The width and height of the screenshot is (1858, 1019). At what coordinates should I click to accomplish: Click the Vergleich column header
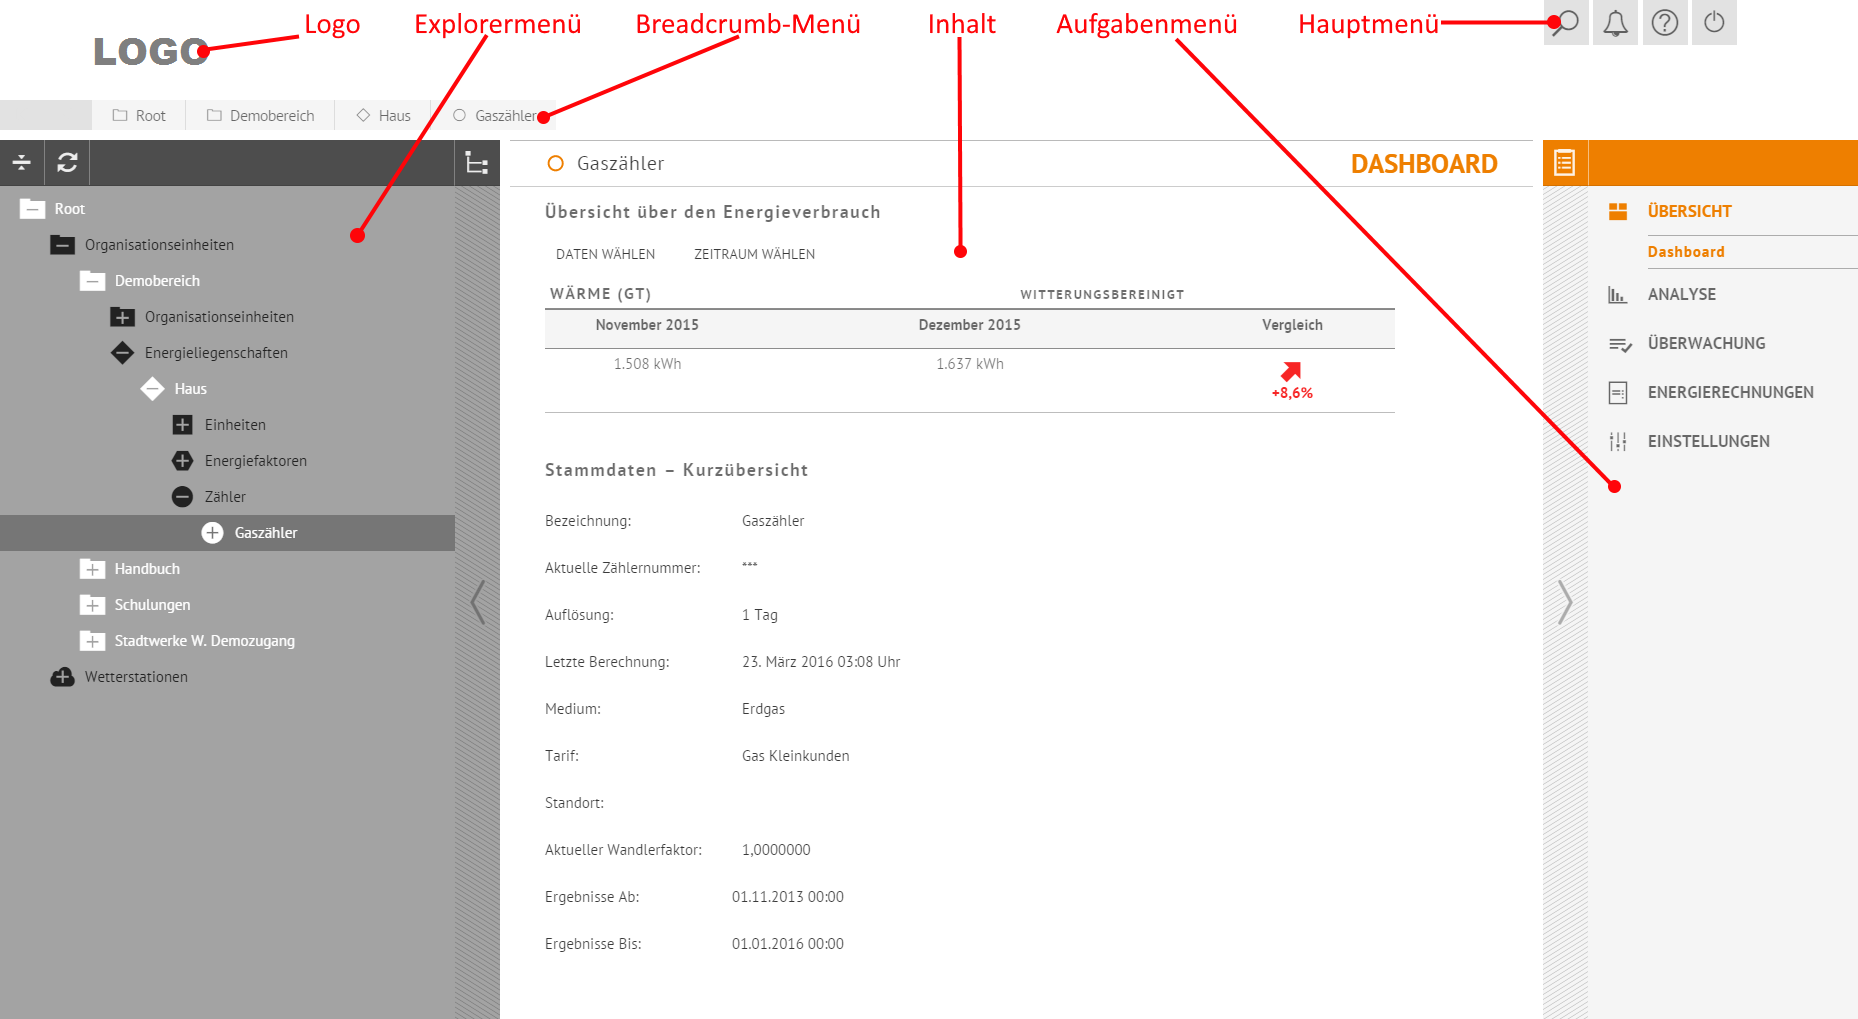point(1292,325)
